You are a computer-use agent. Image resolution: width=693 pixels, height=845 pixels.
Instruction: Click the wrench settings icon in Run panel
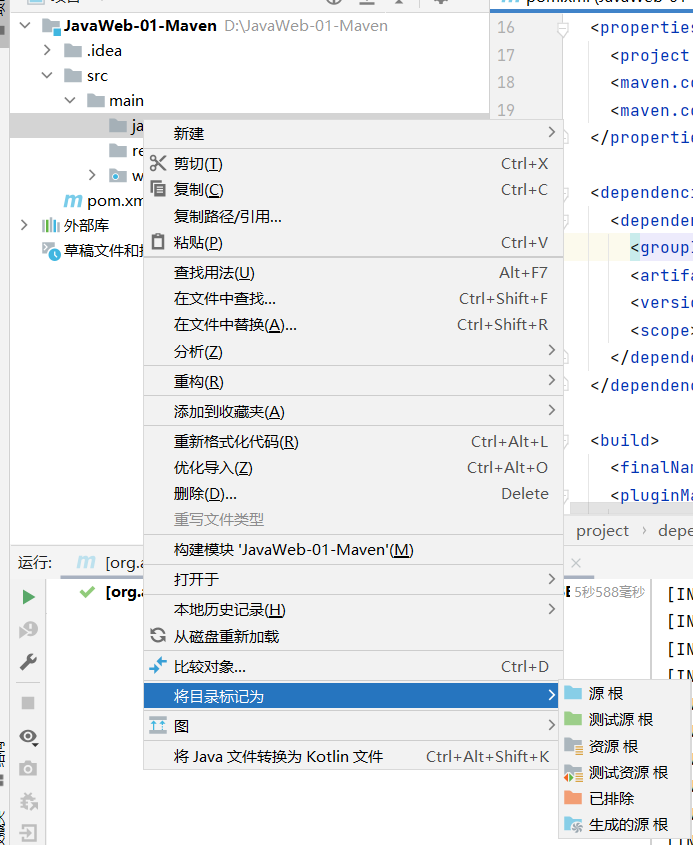tap(28, 662)
